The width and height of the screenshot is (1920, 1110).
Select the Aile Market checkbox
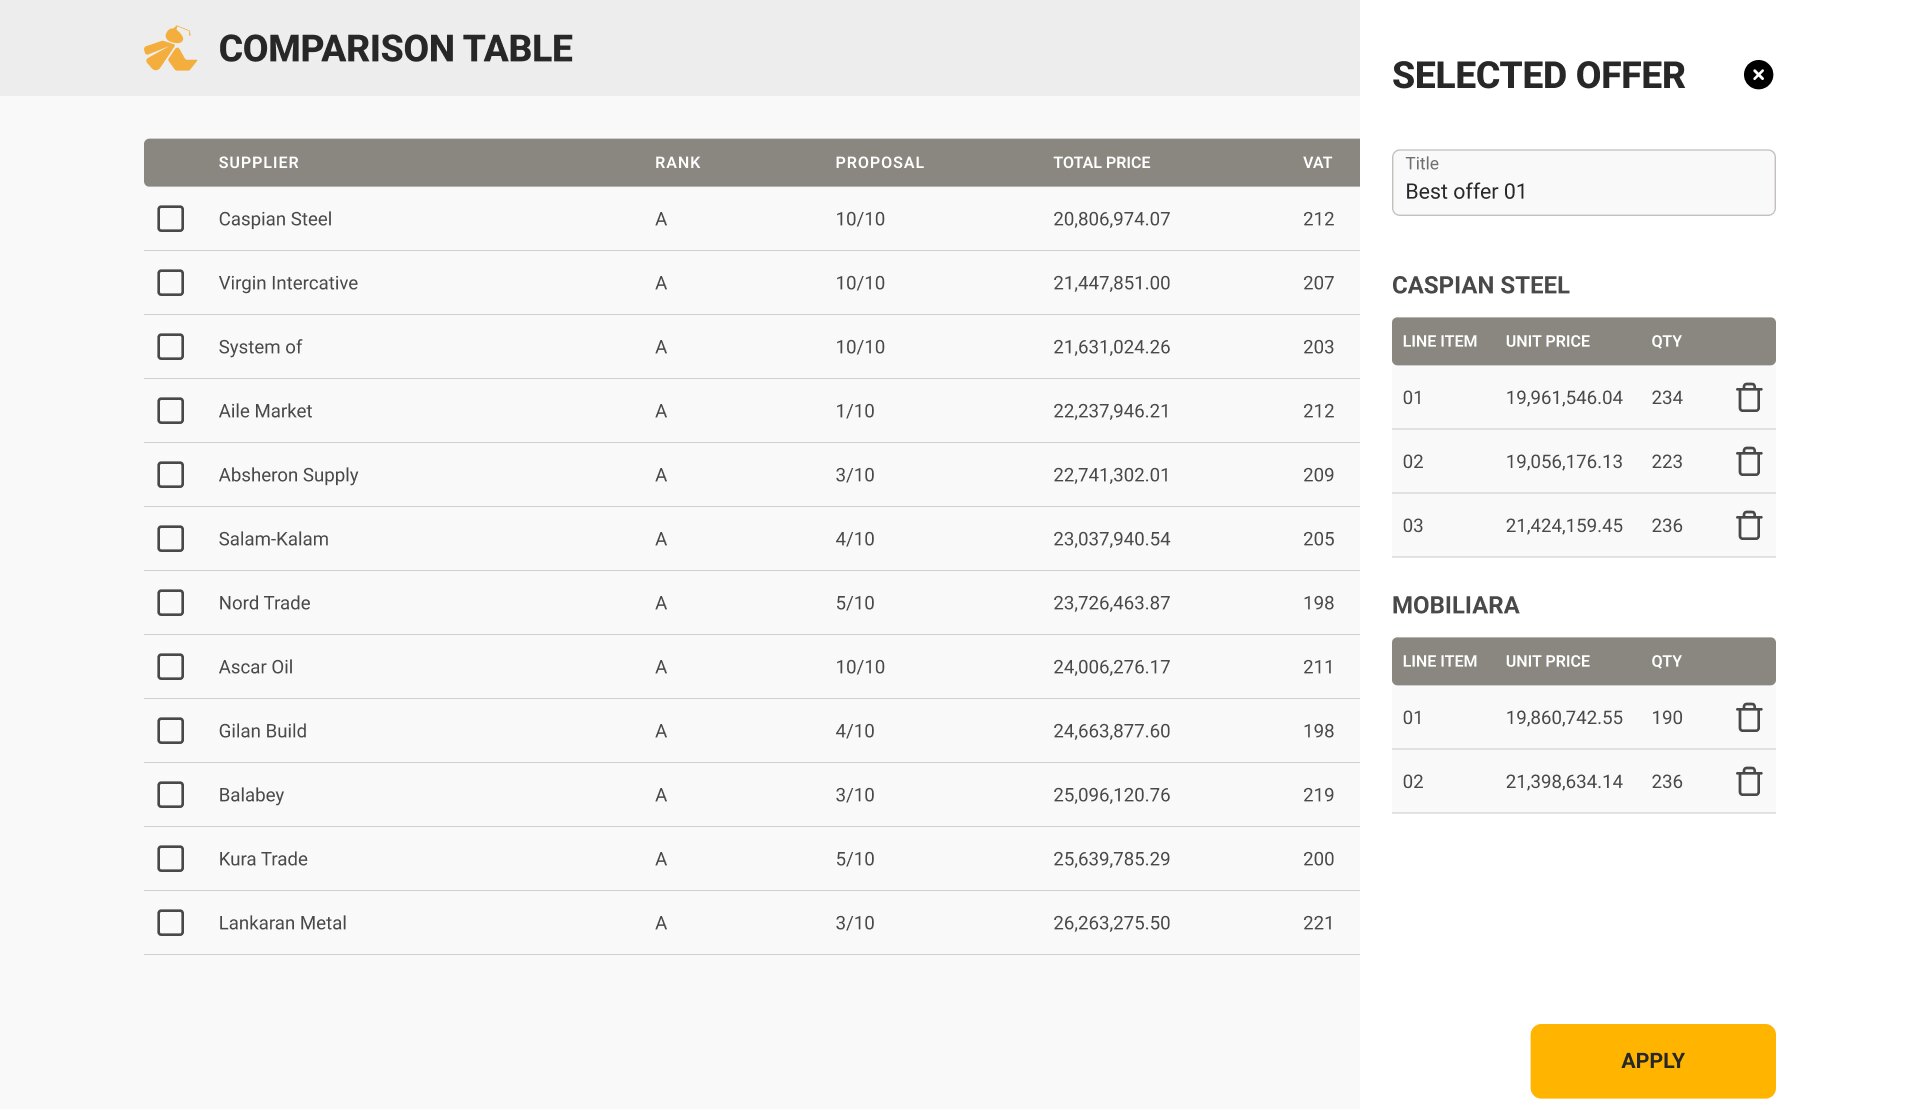171,411
